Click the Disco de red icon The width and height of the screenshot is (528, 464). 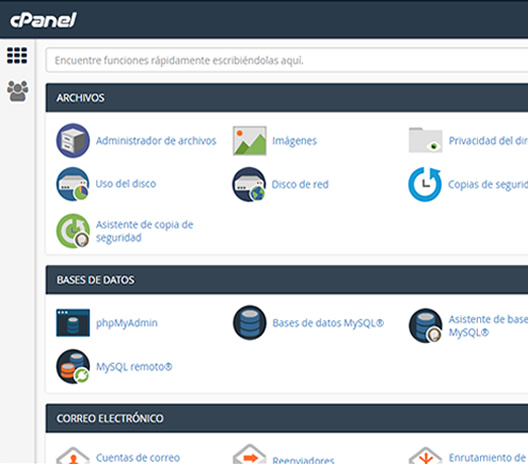[x=249, y=184]
